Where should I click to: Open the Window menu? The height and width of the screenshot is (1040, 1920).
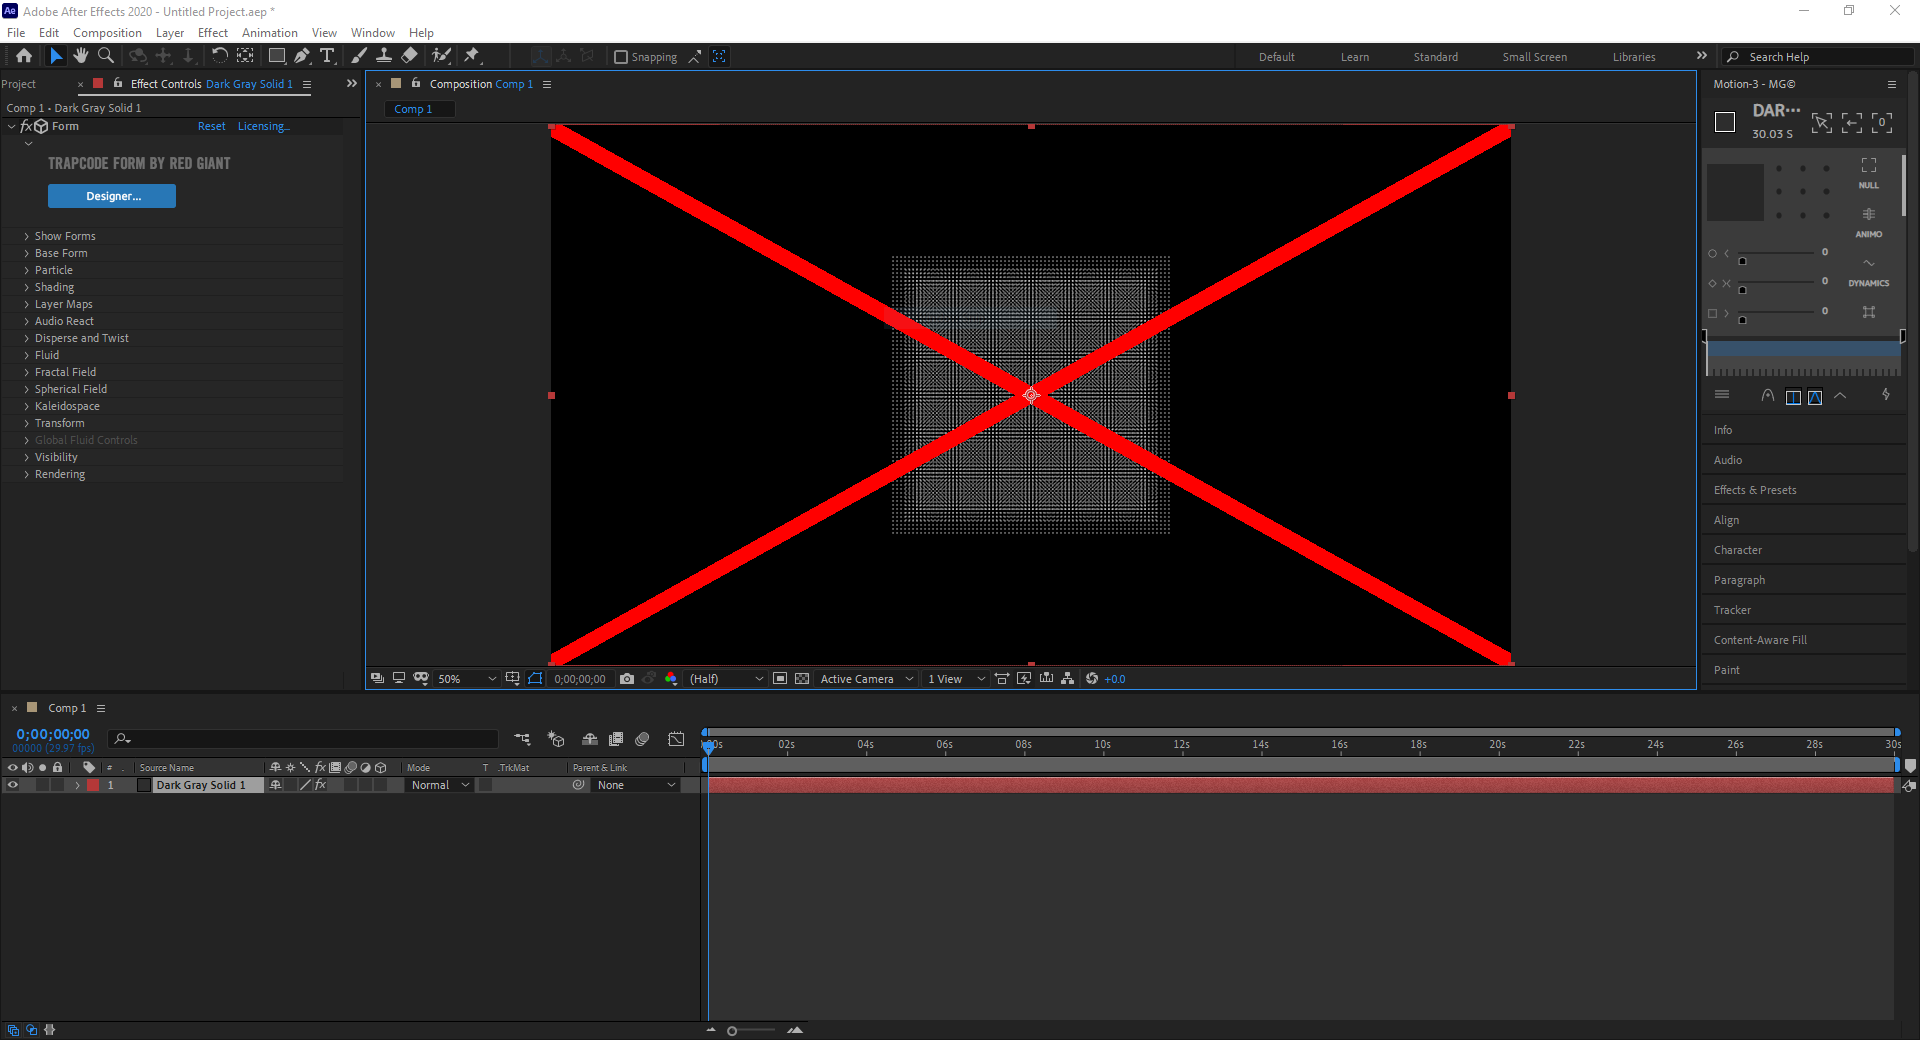372,33
